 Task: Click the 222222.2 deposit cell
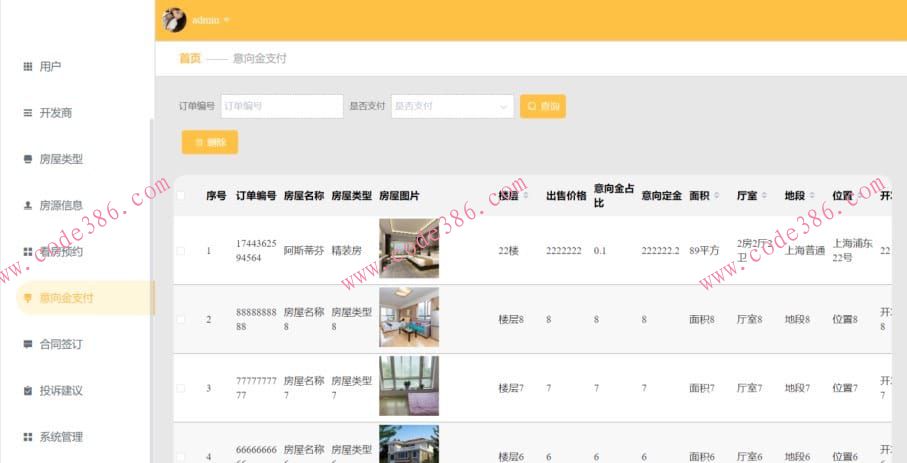click(x=661, y=251)
